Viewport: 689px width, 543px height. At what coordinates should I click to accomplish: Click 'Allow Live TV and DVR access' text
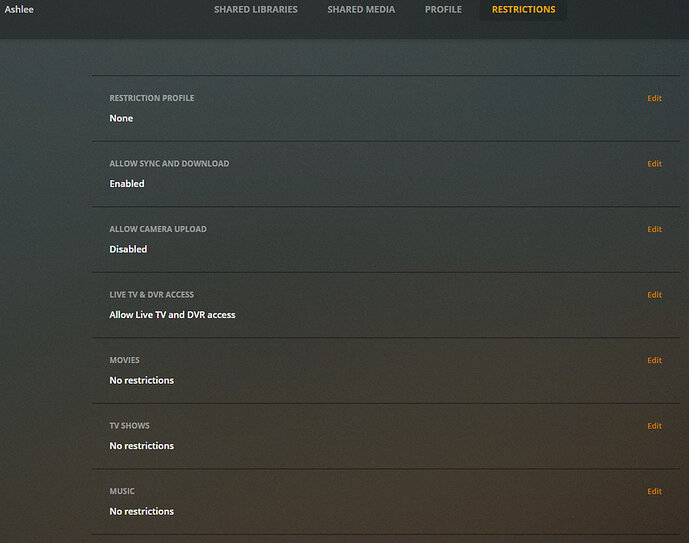coord(172,315)
